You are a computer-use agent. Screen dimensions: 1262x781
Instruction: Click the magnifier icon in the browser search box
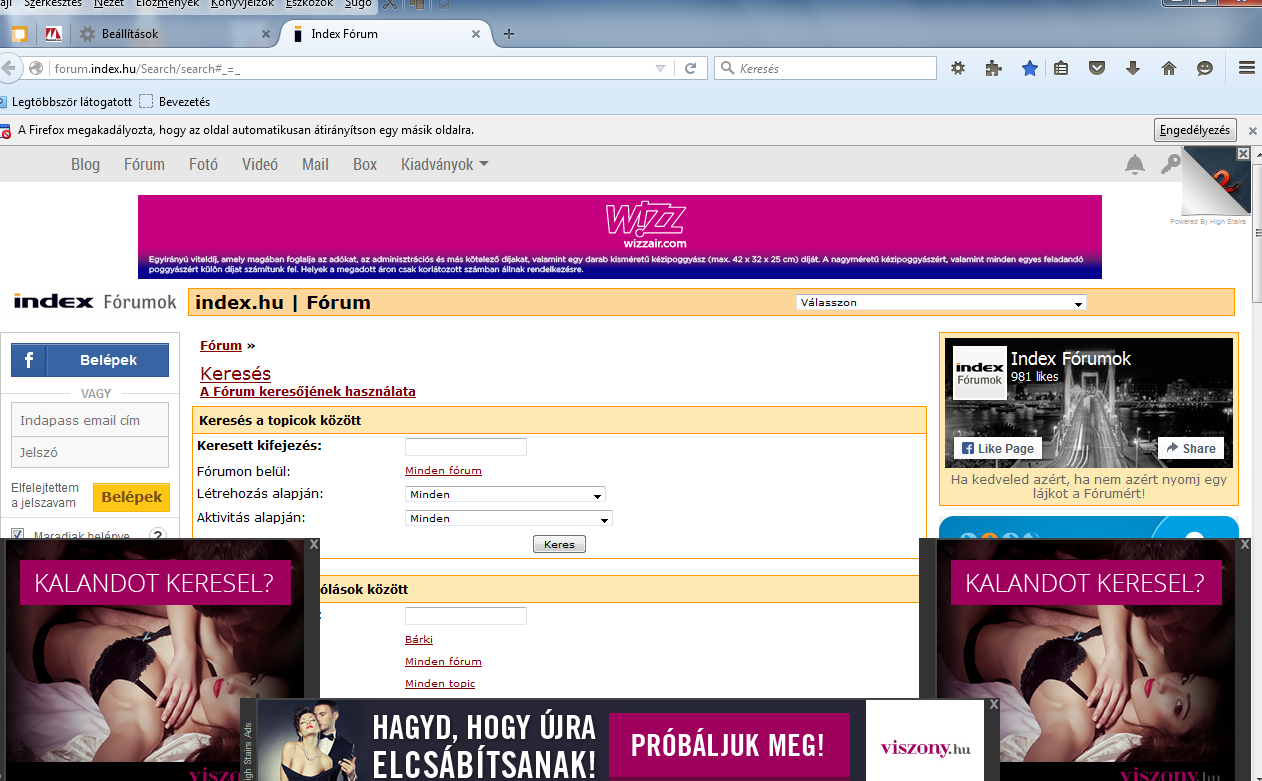coord(726,69)
